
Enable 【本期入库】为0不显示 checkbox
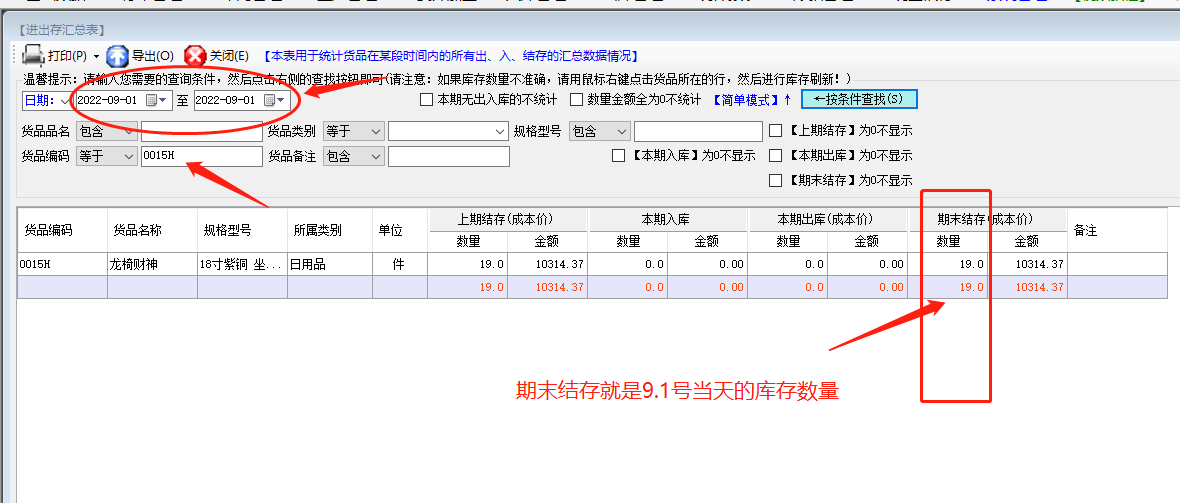coord(619,156)
